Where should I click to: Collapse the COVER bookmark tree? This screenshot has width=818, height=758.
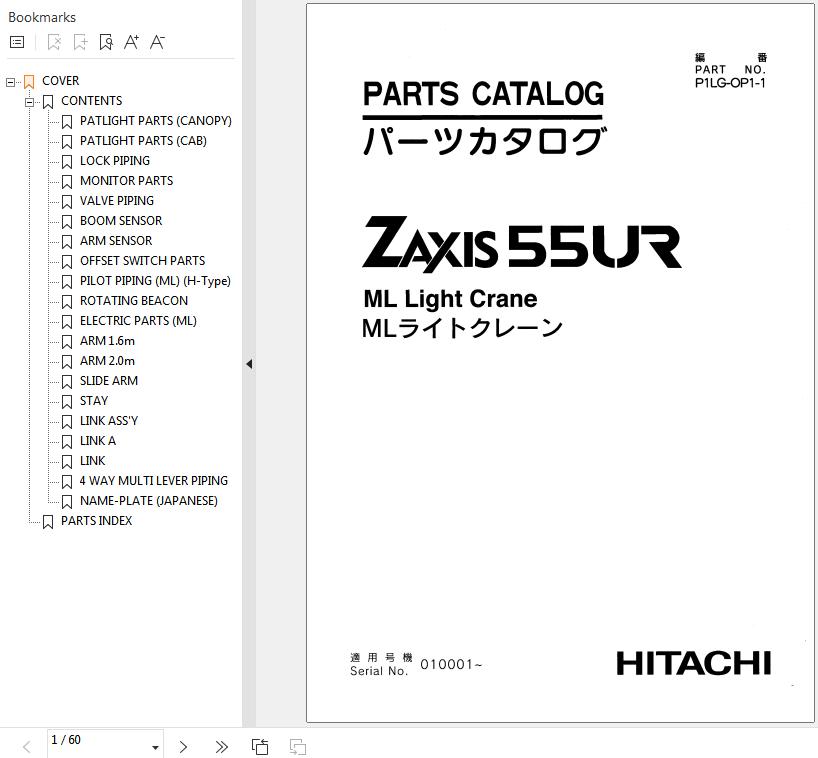pos(10,82)
